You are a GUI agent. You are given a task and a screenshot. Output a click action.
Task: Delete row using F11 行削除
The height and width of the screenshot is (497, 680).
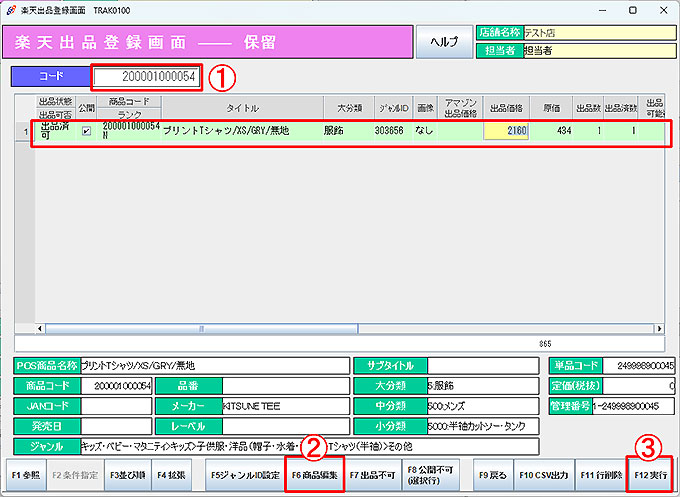pyautogui.click(x=600, y=472)
